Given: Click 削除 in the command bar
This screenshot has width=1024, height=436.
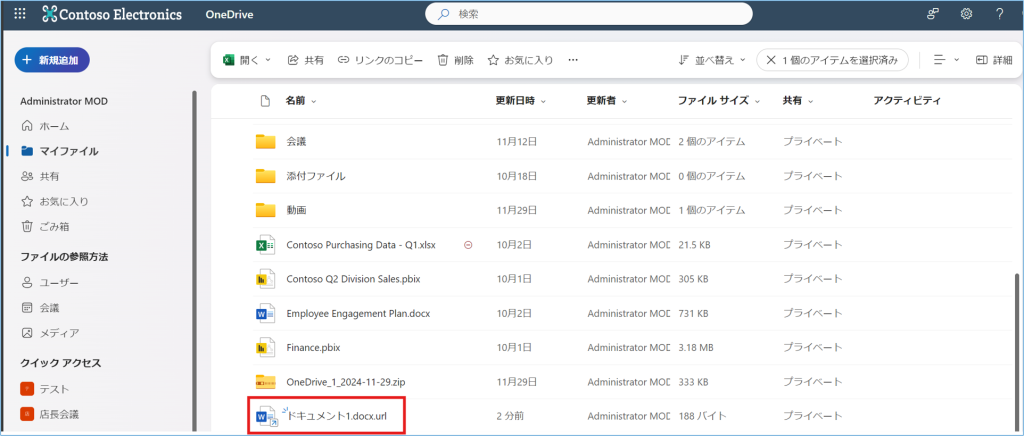Looking at the screenshot, I should [x=455, y=60].
